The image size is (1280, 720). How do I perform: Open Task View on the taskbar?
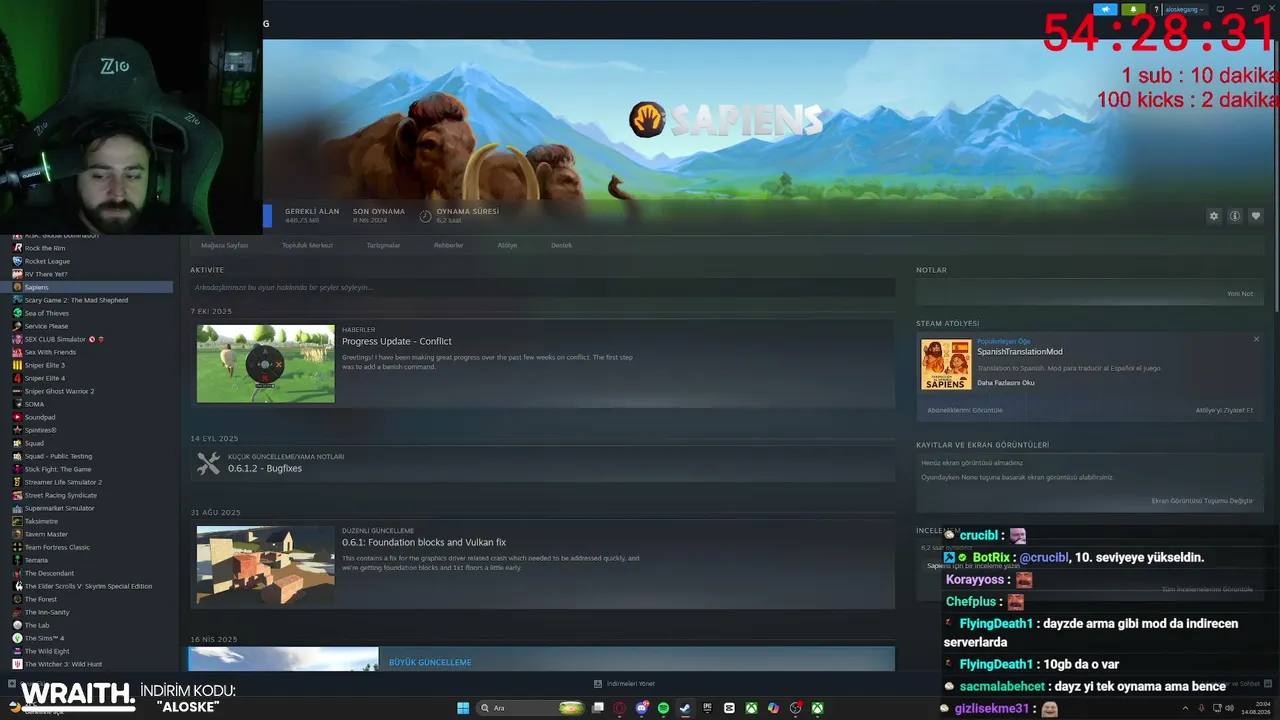coord(598,708)
